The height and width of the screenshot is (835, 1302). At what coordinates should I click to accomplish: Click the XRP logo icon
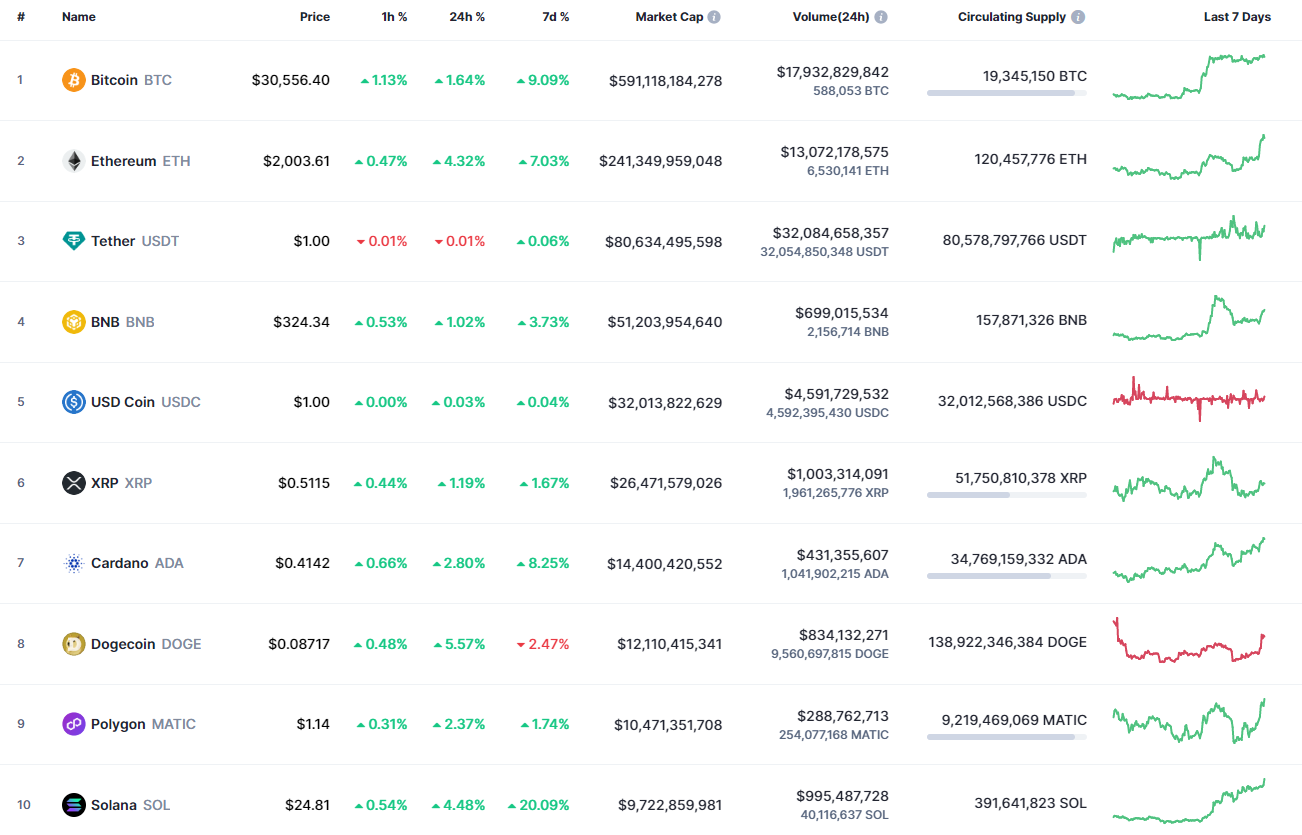(73, 482)
